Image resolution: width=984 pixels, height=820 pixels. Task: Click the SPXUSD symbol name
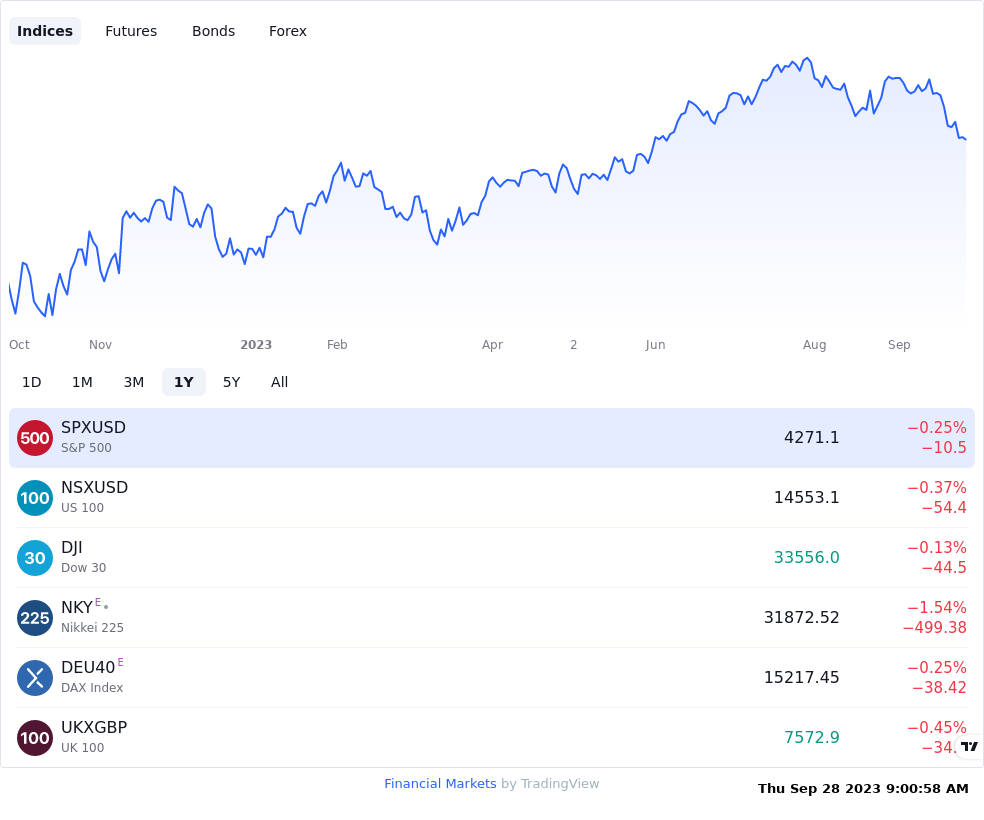[x=94, y=427]
